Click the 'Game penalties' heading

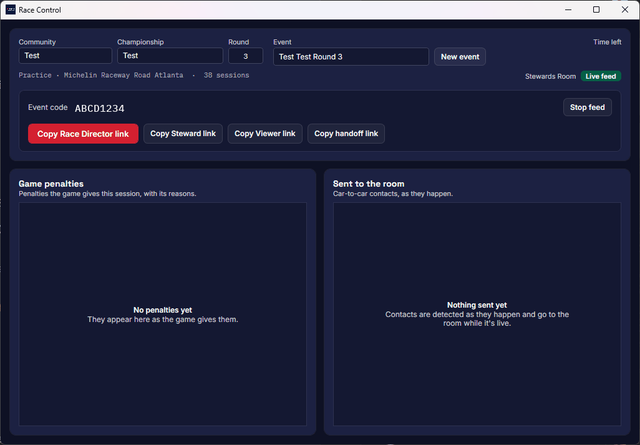pos(51,184)
